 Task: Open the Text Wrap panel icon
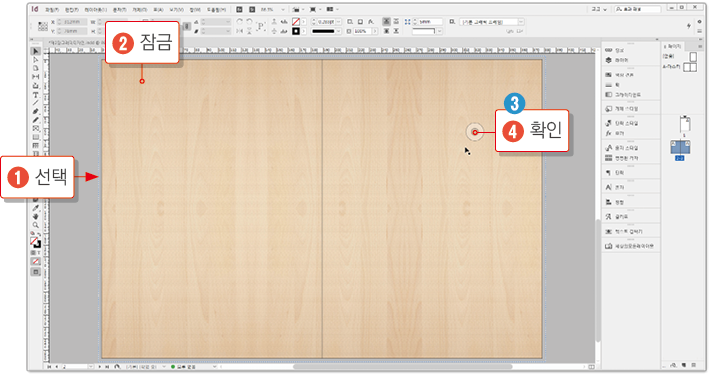coord(609,232)
